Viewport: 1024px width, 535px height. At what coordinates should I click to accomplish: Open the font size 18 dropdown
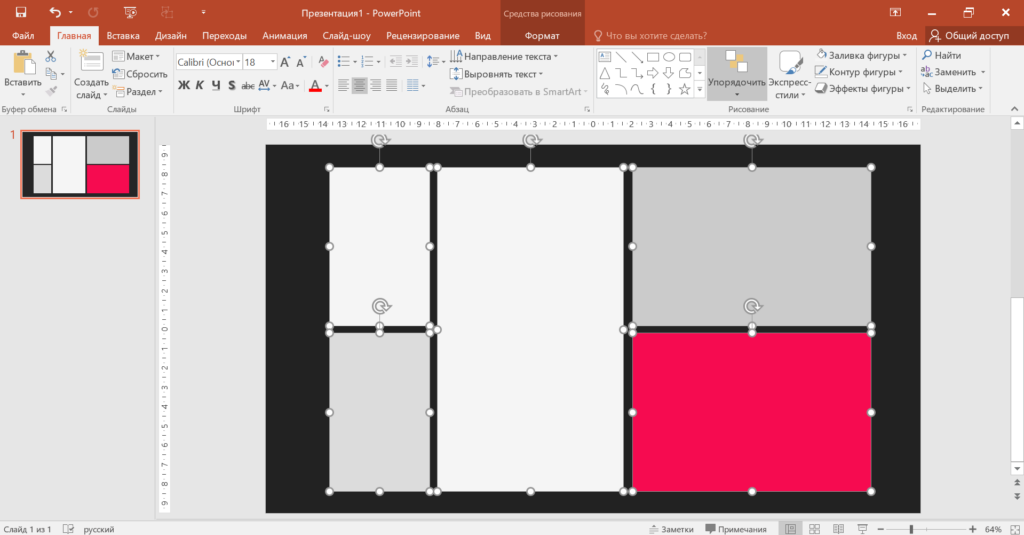click(x=272, y=62)
